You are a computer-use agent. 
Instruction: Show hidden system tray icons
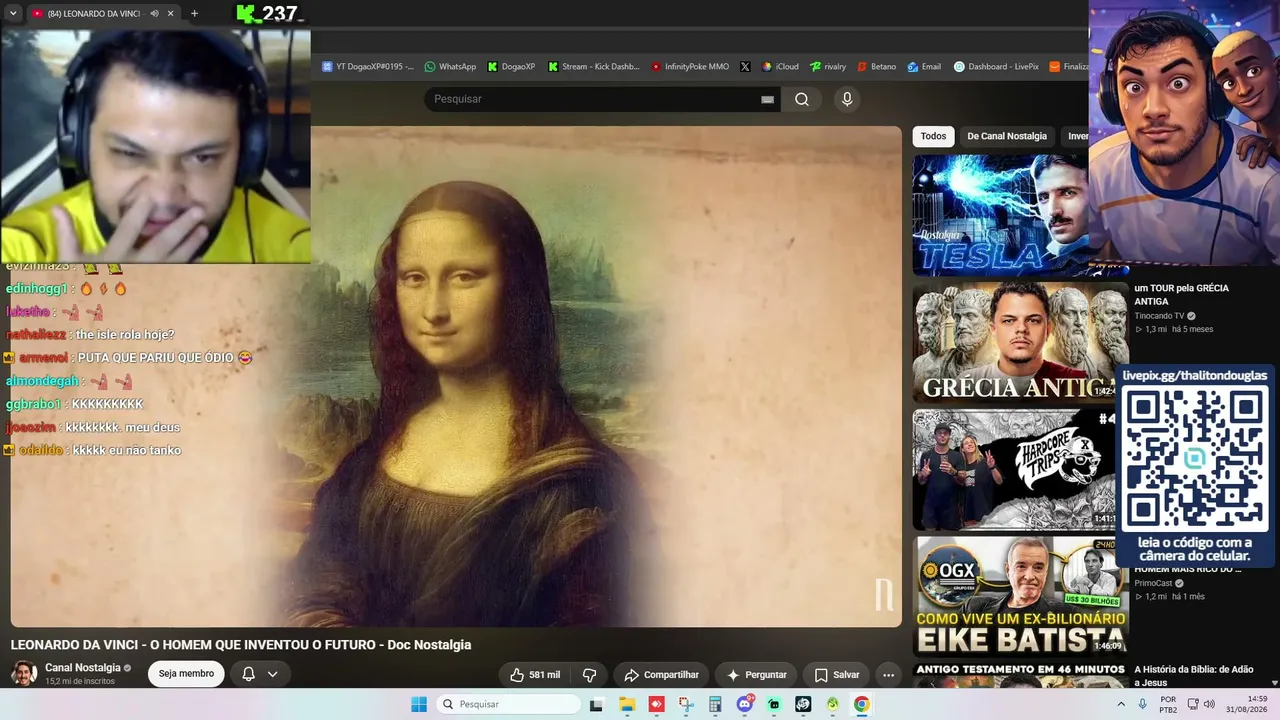tap(1121, 704)
